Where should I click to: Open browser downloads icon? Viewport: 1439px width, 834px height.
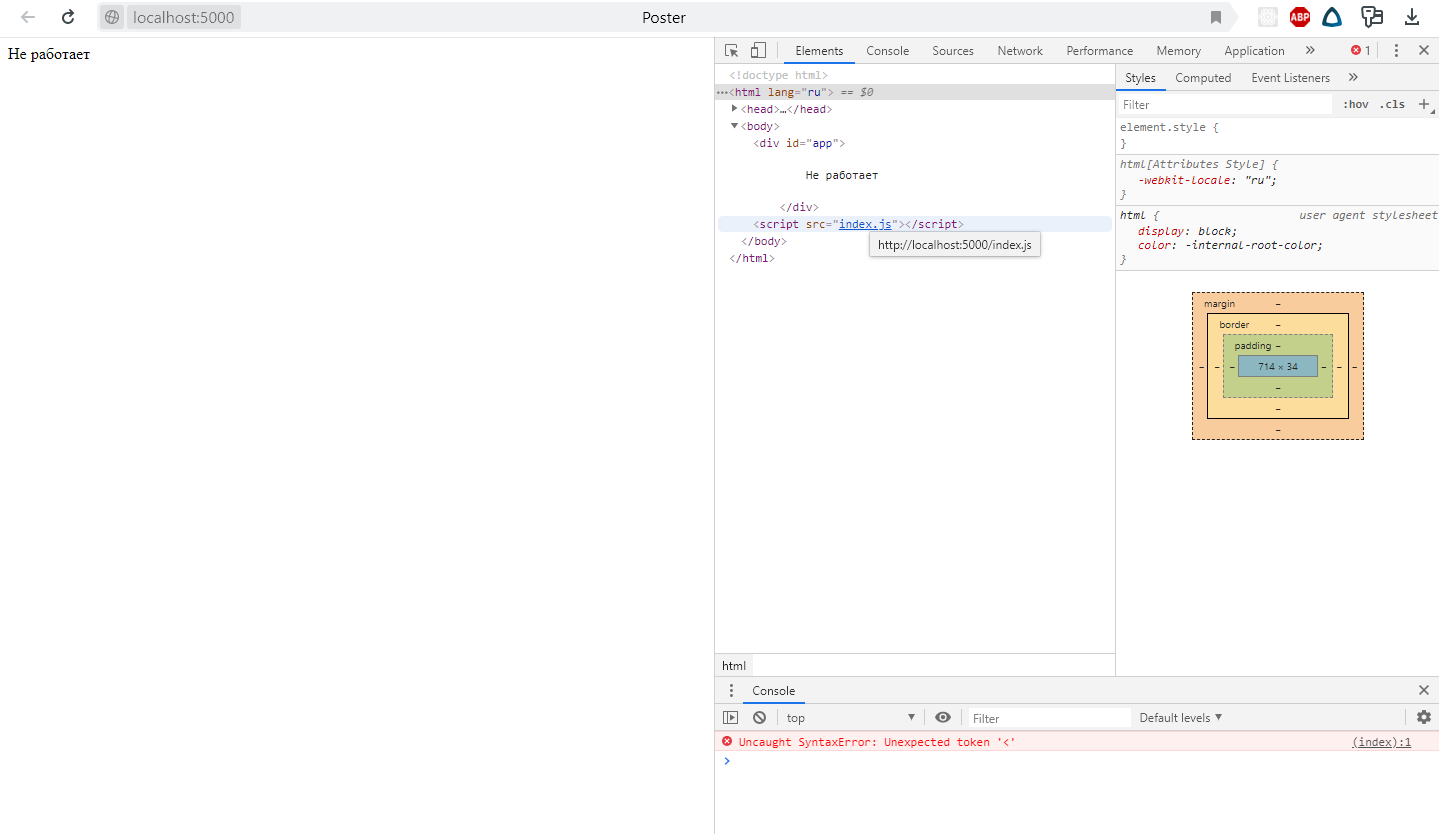(1412, 17)
